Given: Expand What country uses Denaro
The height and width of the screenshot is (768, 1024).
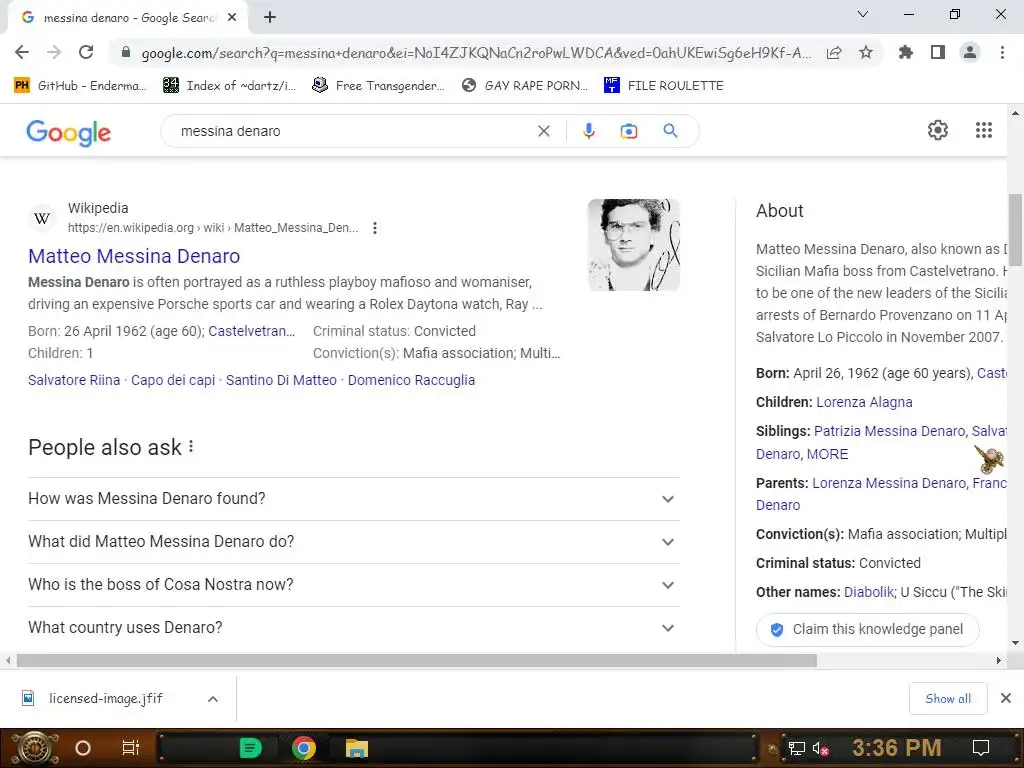Looking at the screenshot, I should (x=353, y=628).
